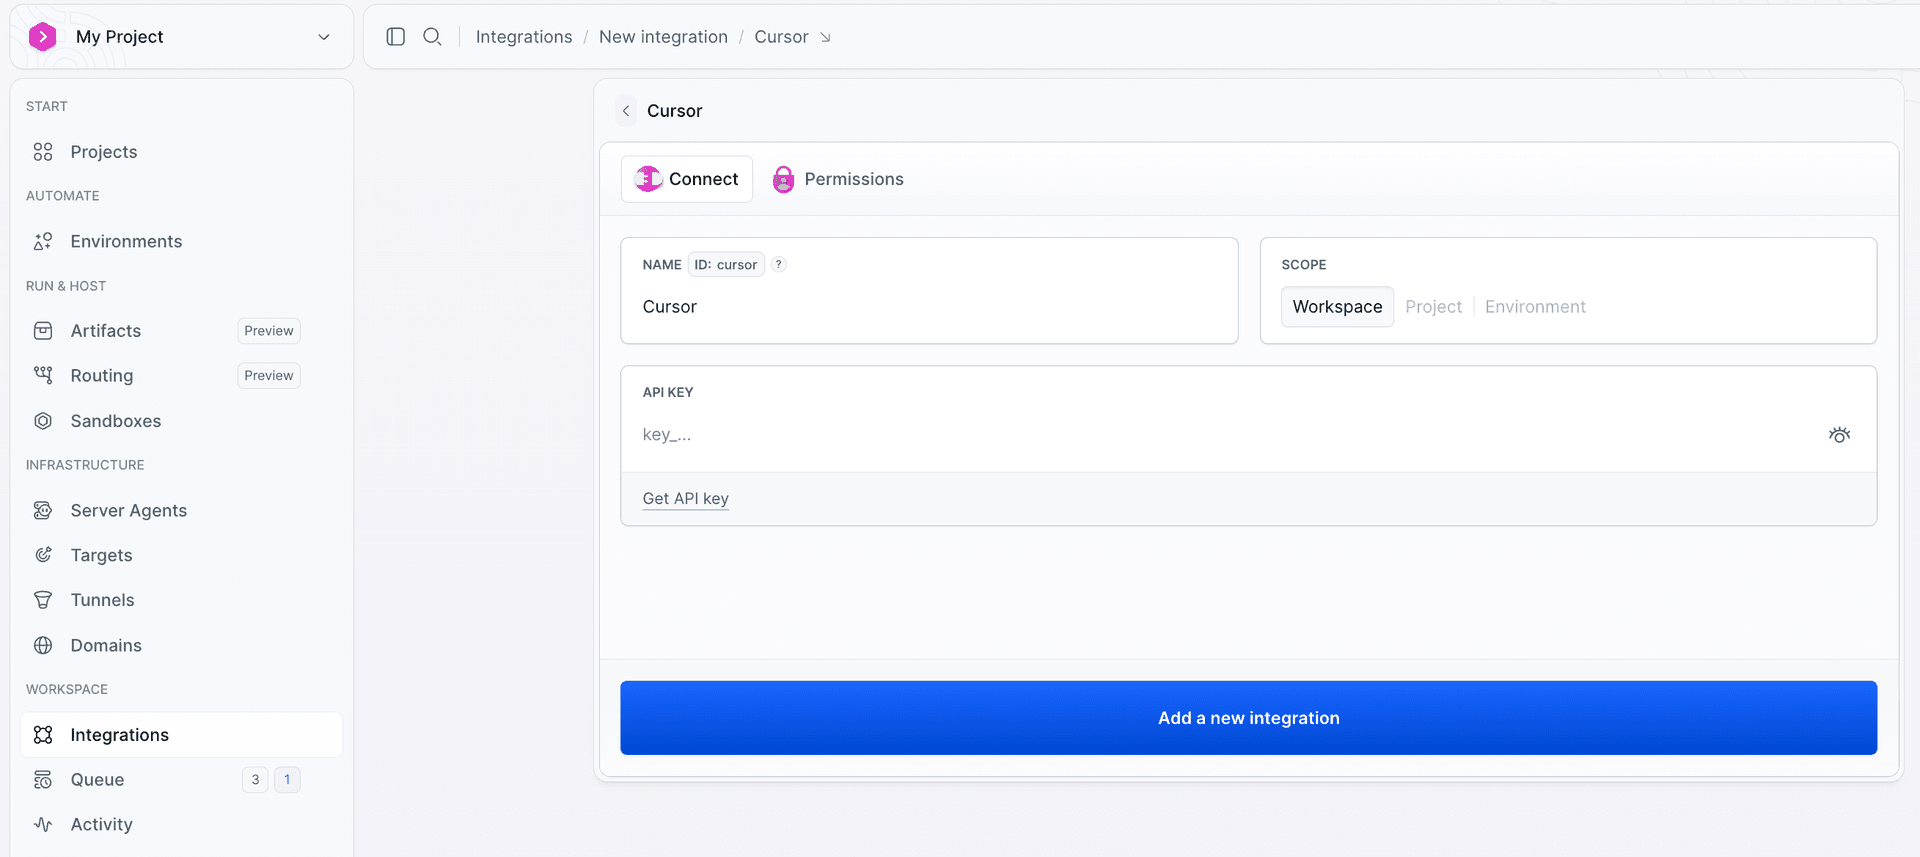Image resolution: width=1920 pixels, height=857 pixels.
Task: Click the Targets icon
Action: [43, 555]
